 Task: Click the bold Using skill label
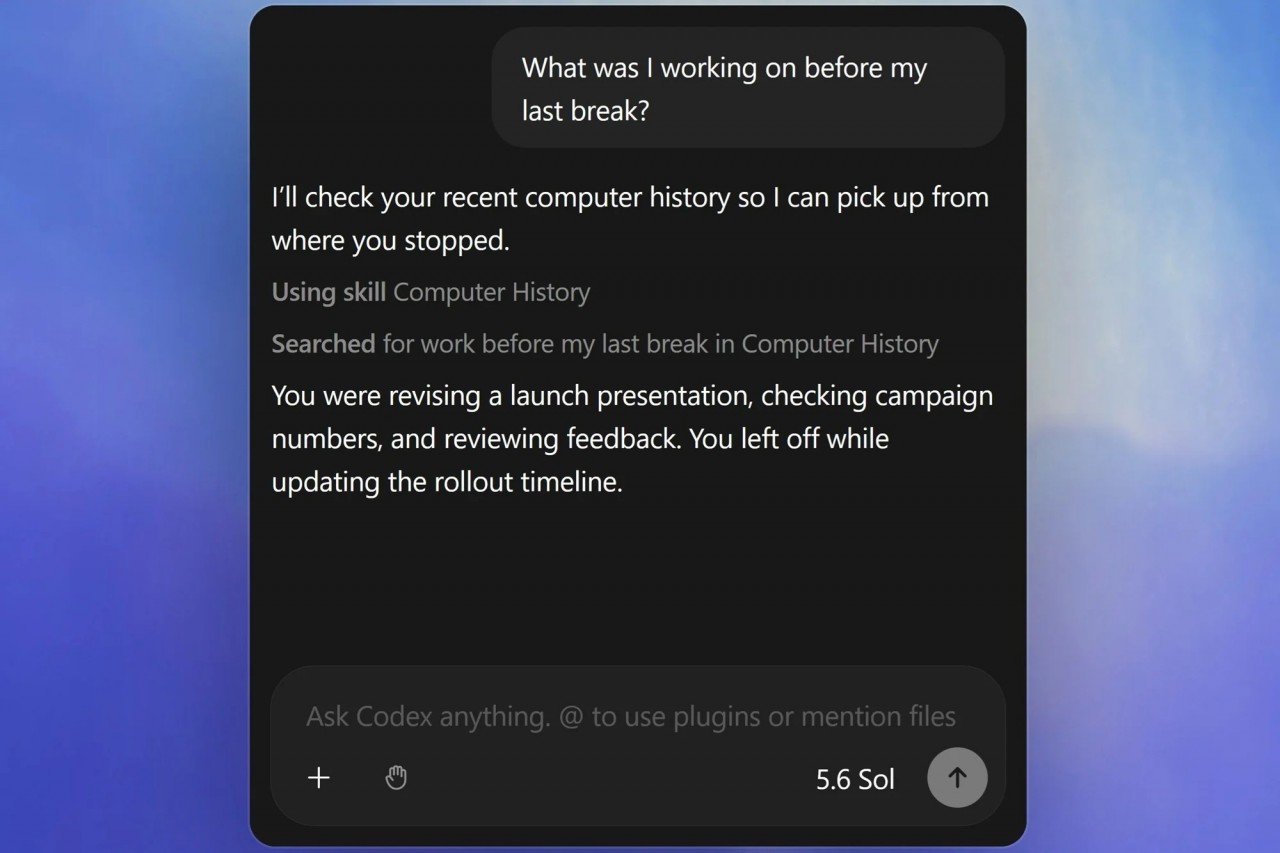pos(329,292)
